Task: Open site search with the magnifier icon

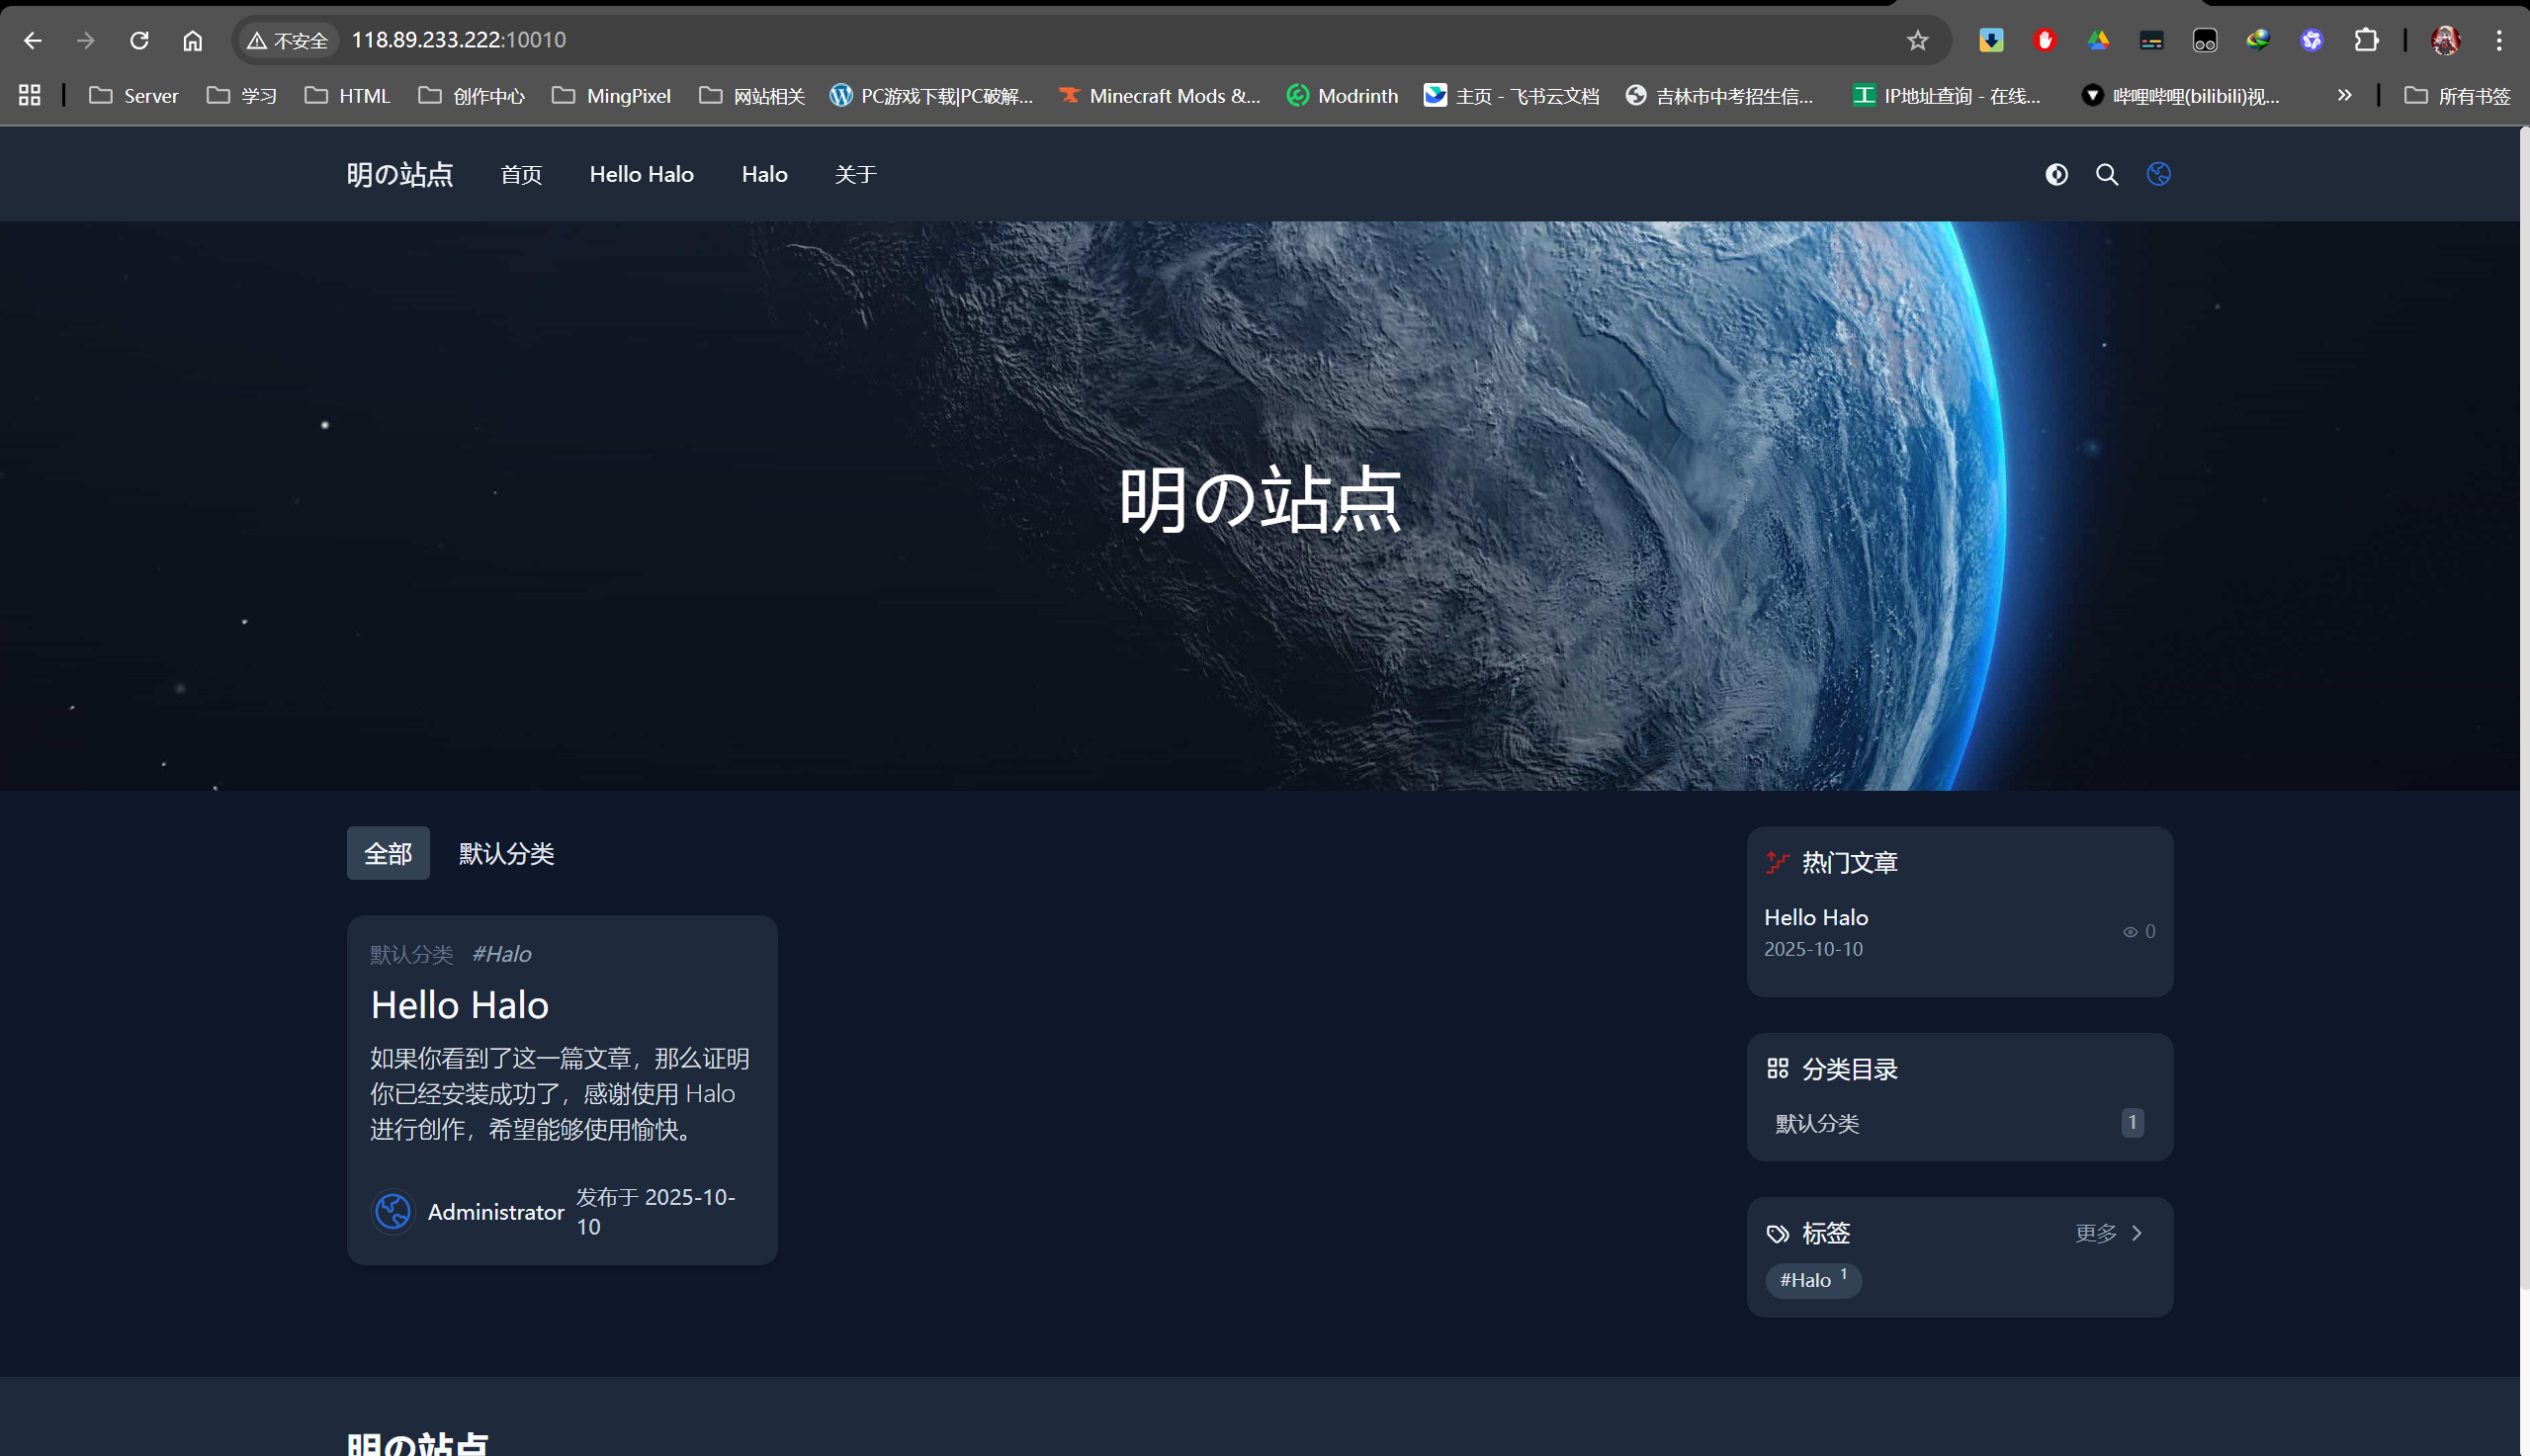Action: pos(2106,174)
